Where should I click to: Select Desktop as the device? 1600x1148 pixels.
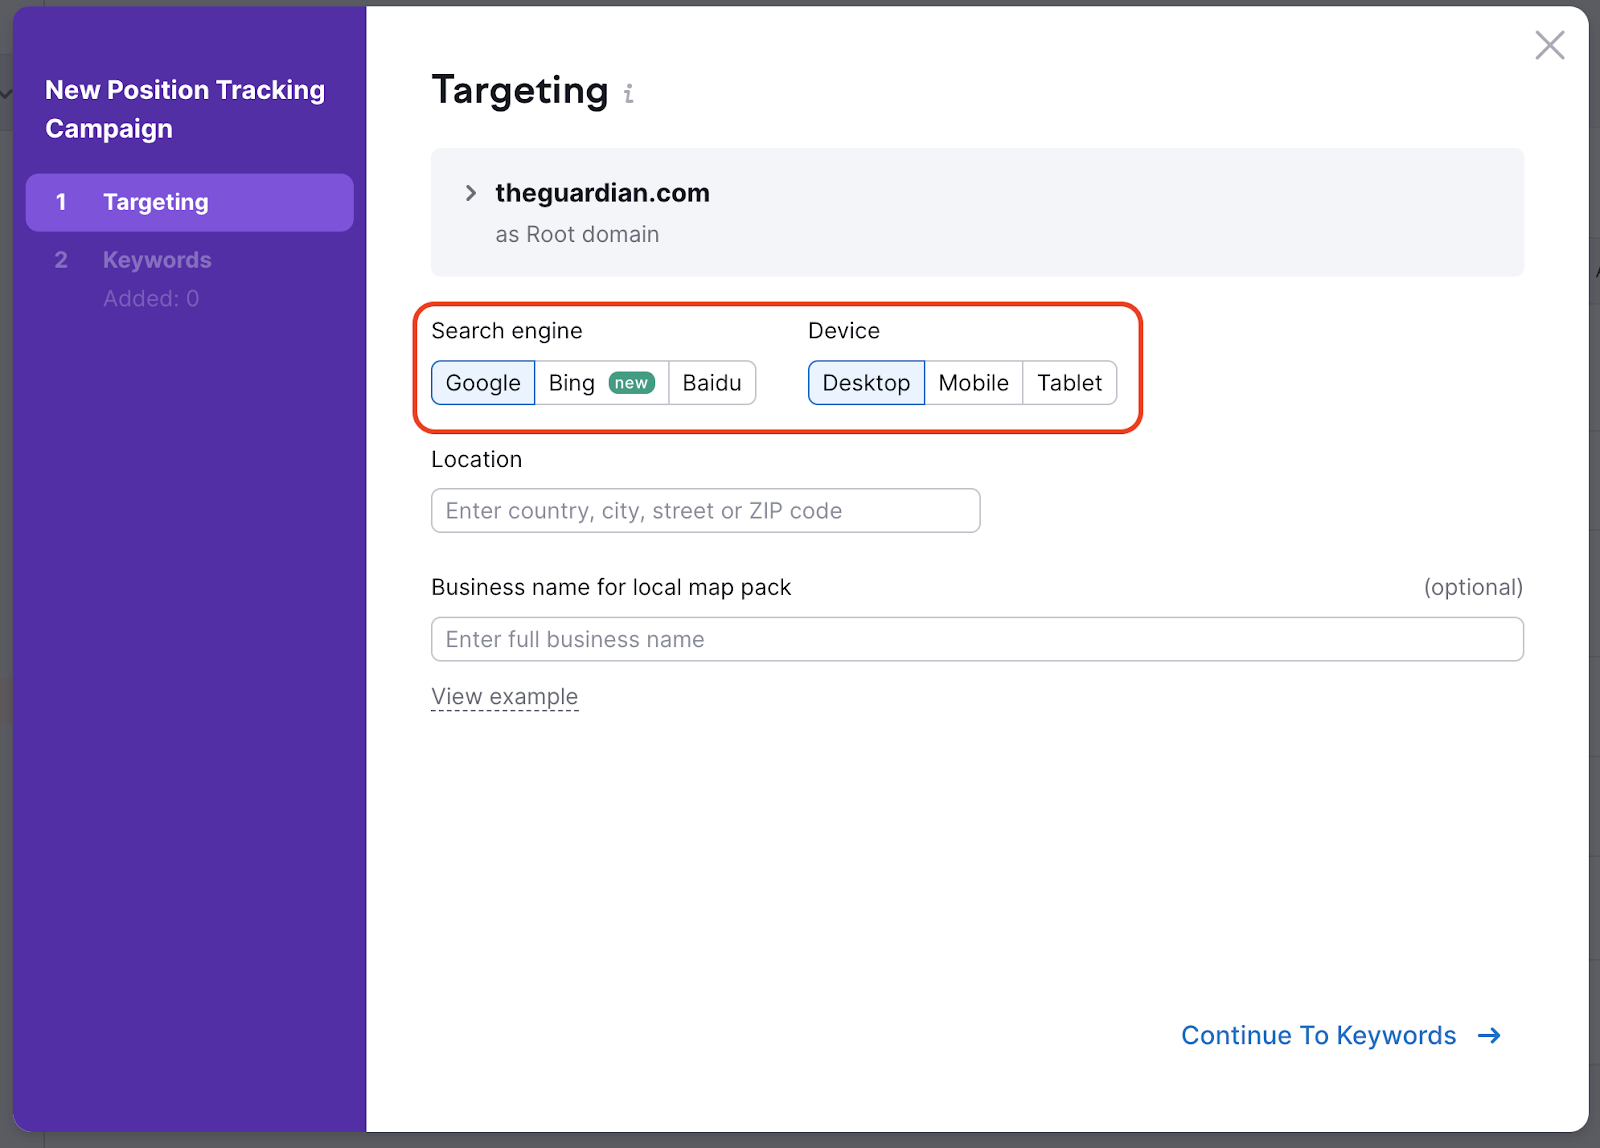(x=866, y=382)
